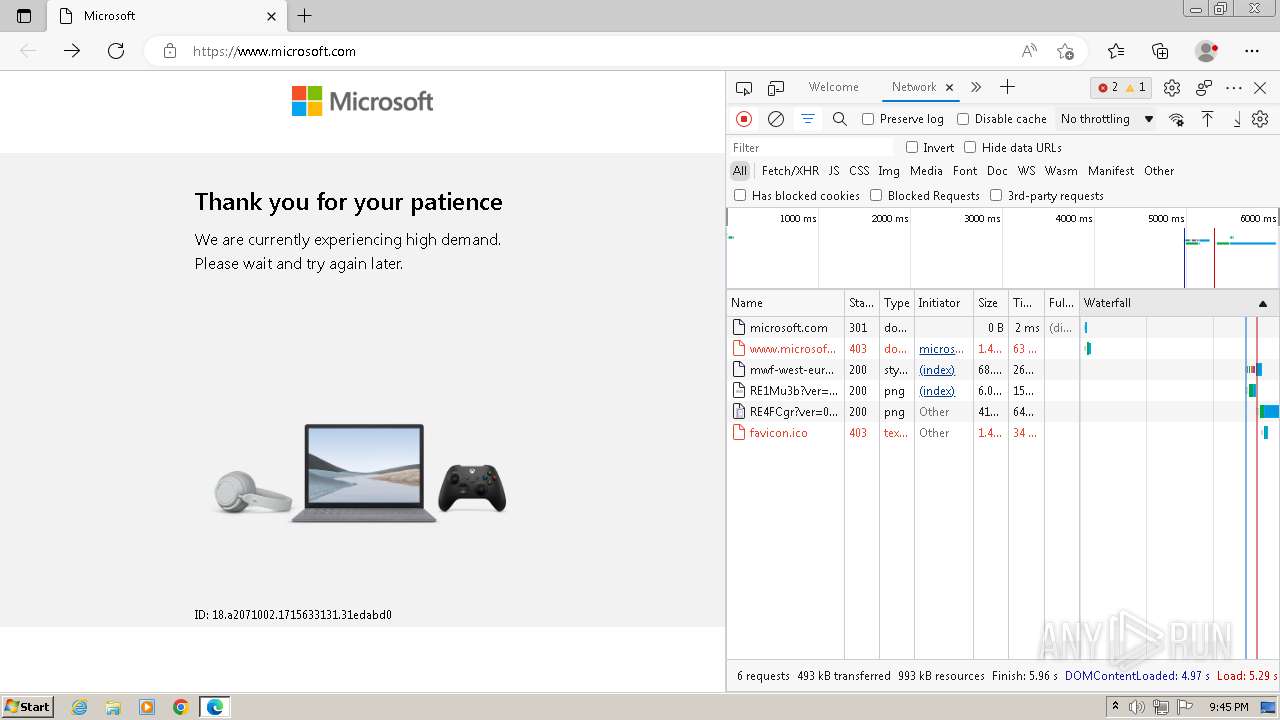Sort by the Name column header
This screenshot has width=1280, height=720.
pos(786,303)
